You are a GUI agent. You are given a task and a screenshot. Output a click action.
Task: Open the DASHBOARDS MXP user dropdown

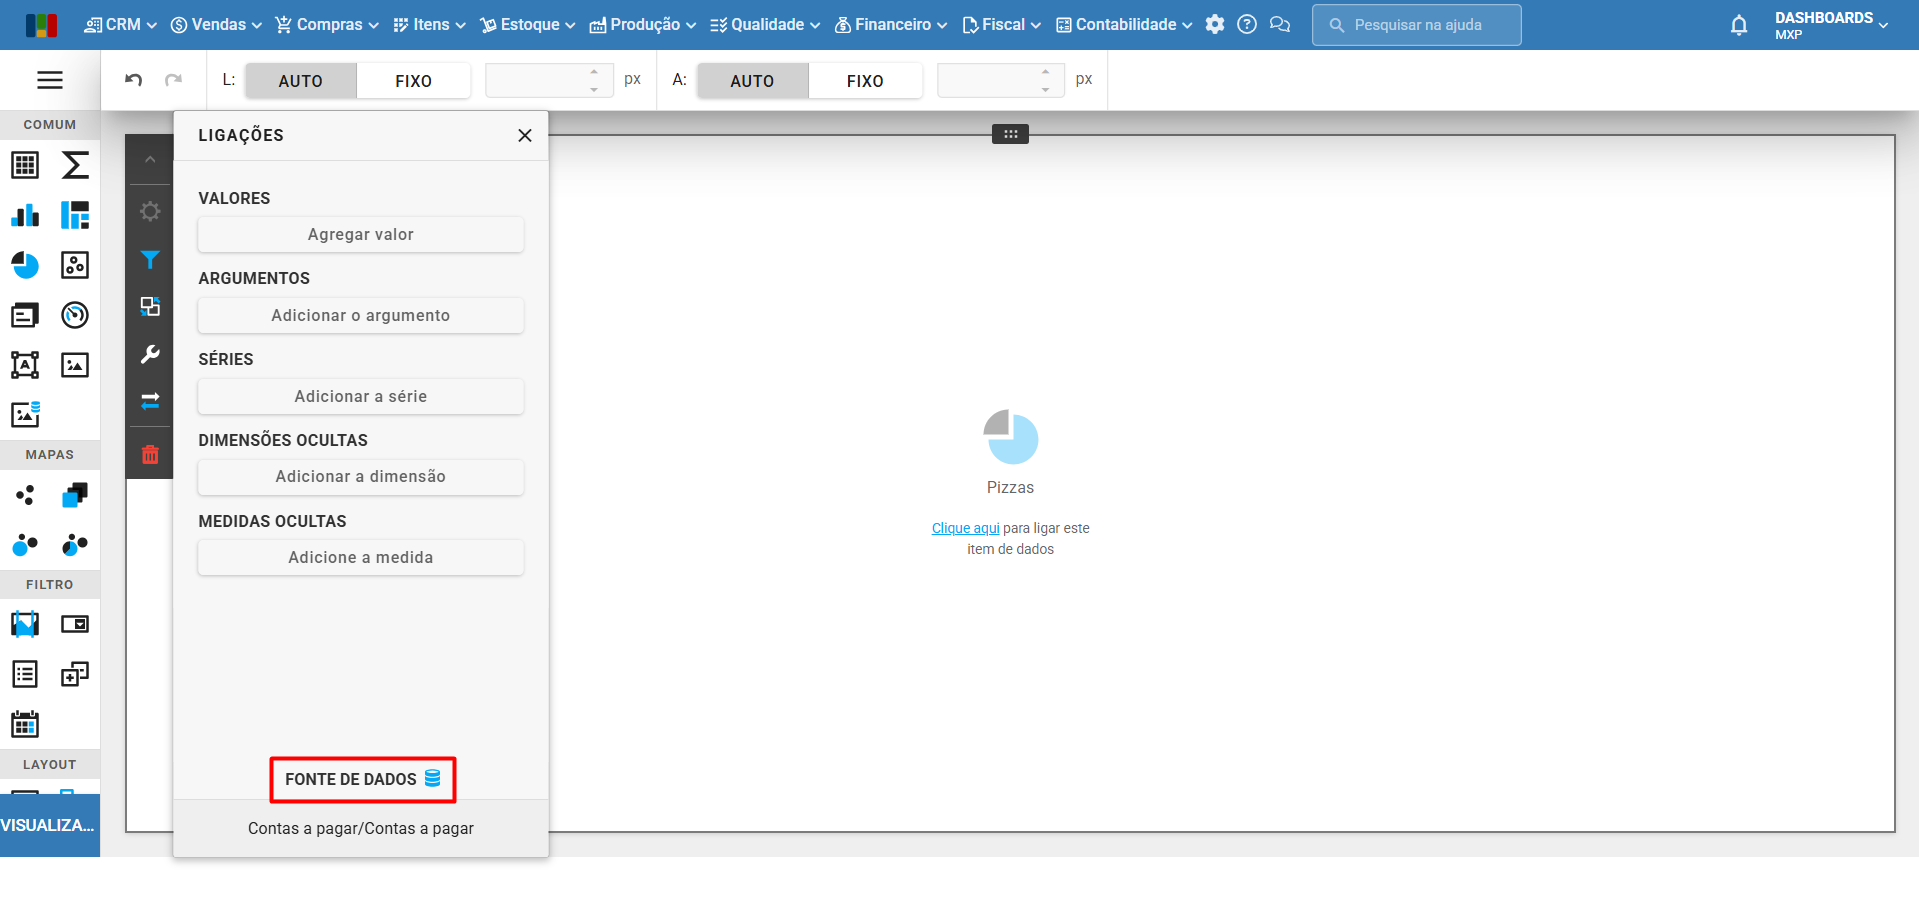point(1831,25)
